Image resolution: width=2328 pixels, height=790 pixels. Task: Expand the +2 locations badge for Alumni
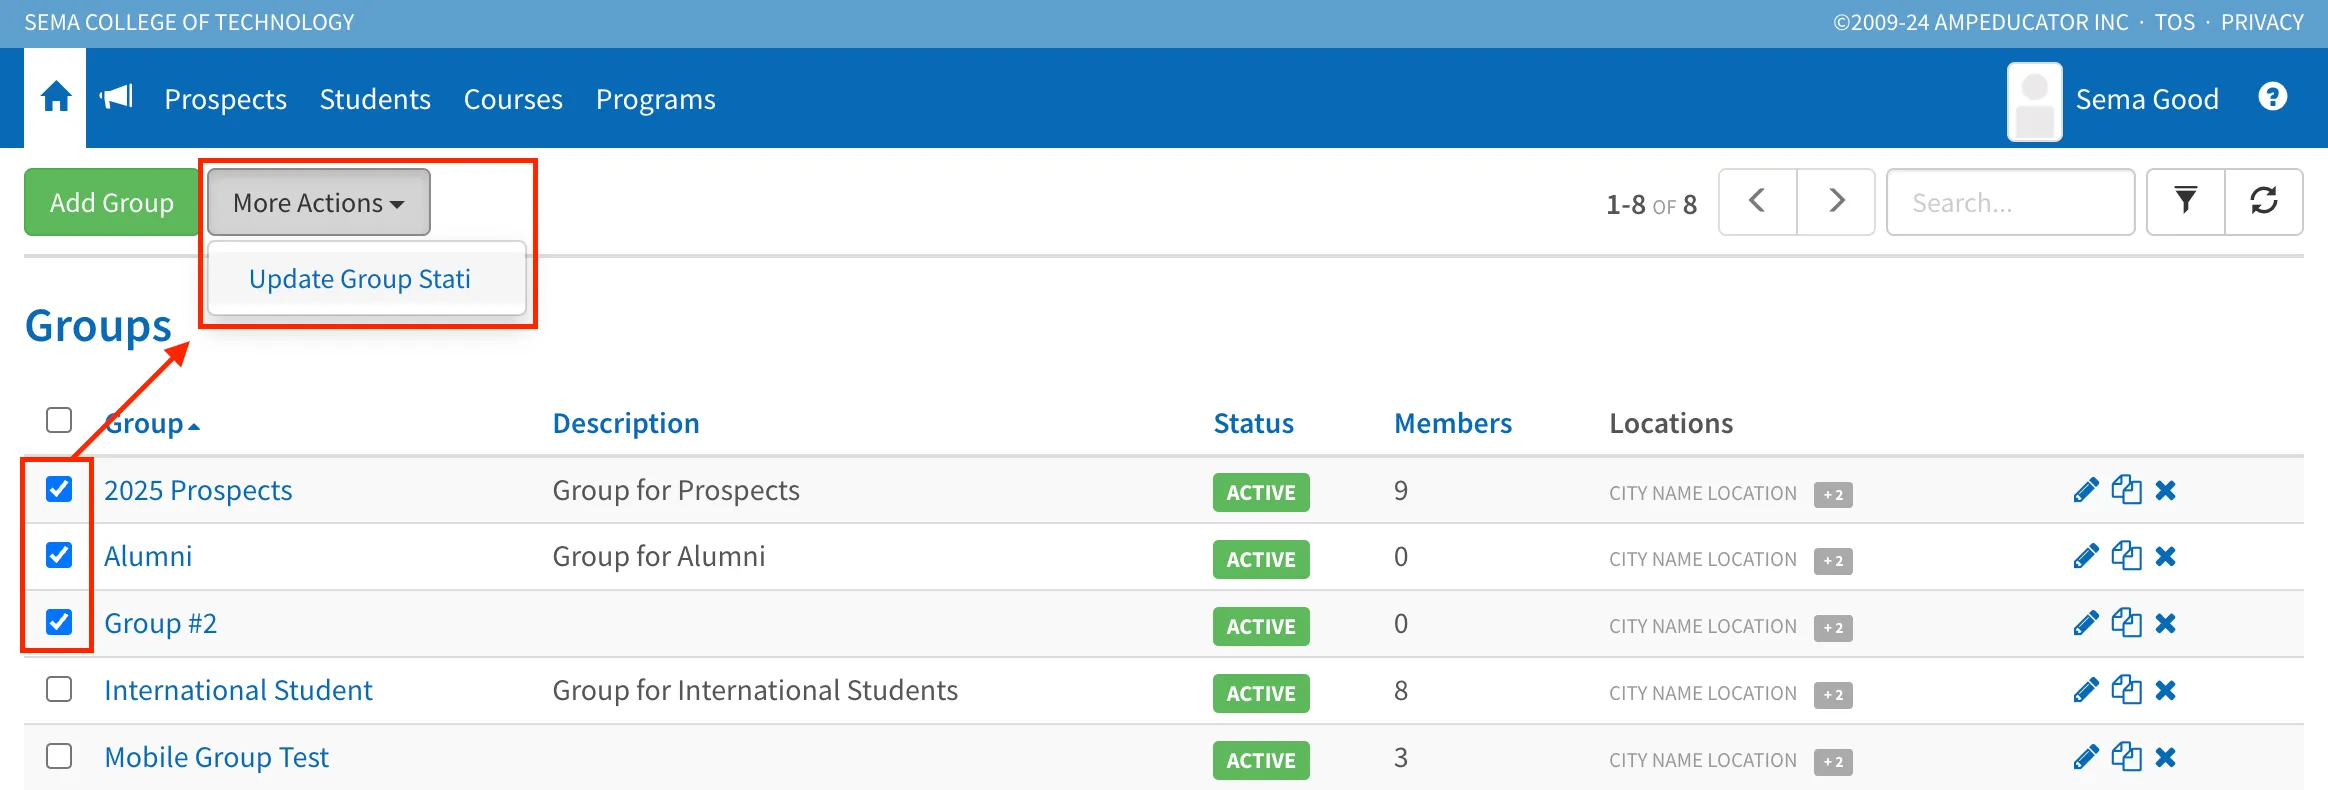pos(1833,560)
